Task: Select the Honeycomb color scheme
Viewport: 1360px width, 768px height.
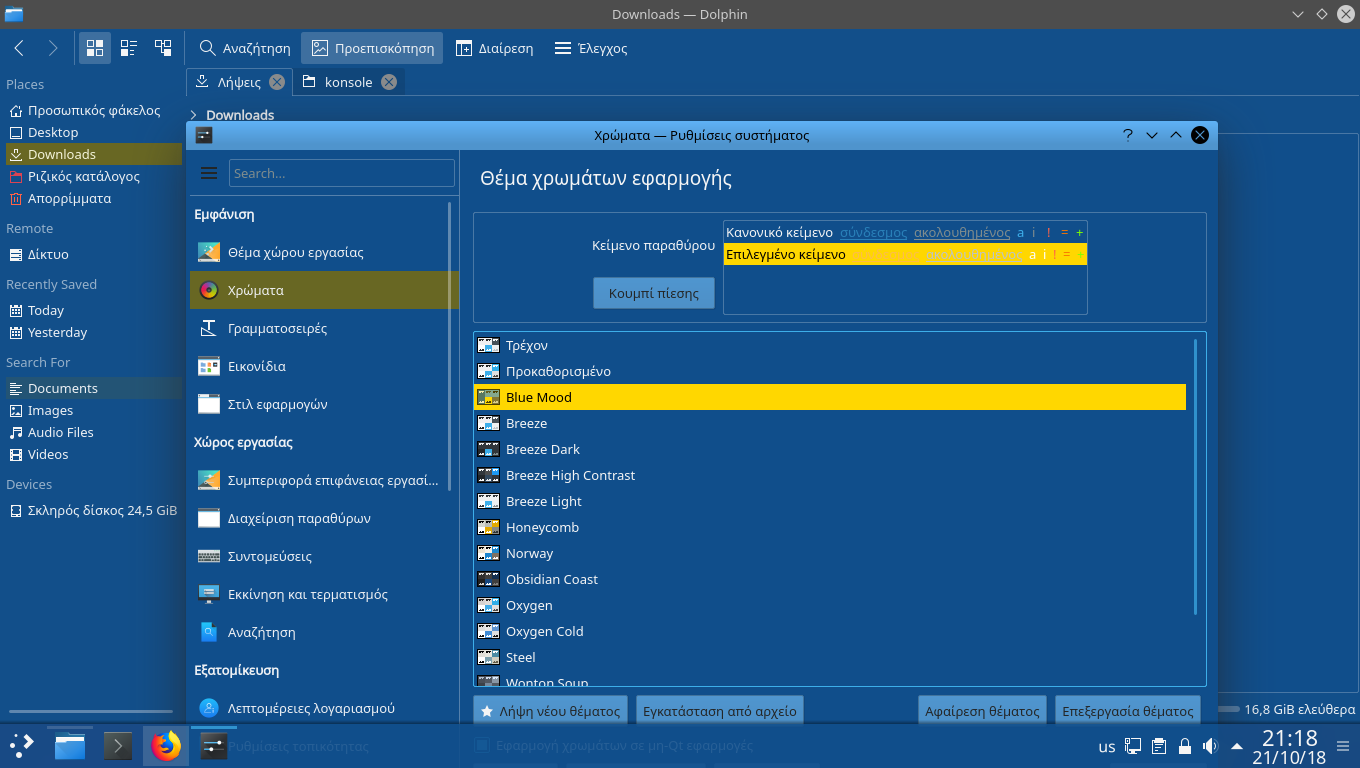Action: (830, 527)
